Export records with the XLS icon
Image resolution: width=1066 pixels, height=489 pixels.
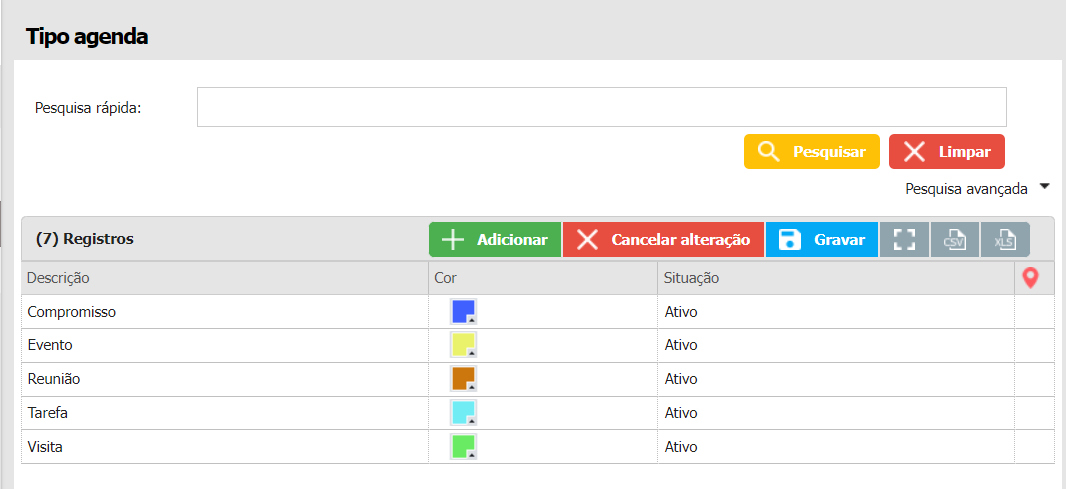(1004, 240)
